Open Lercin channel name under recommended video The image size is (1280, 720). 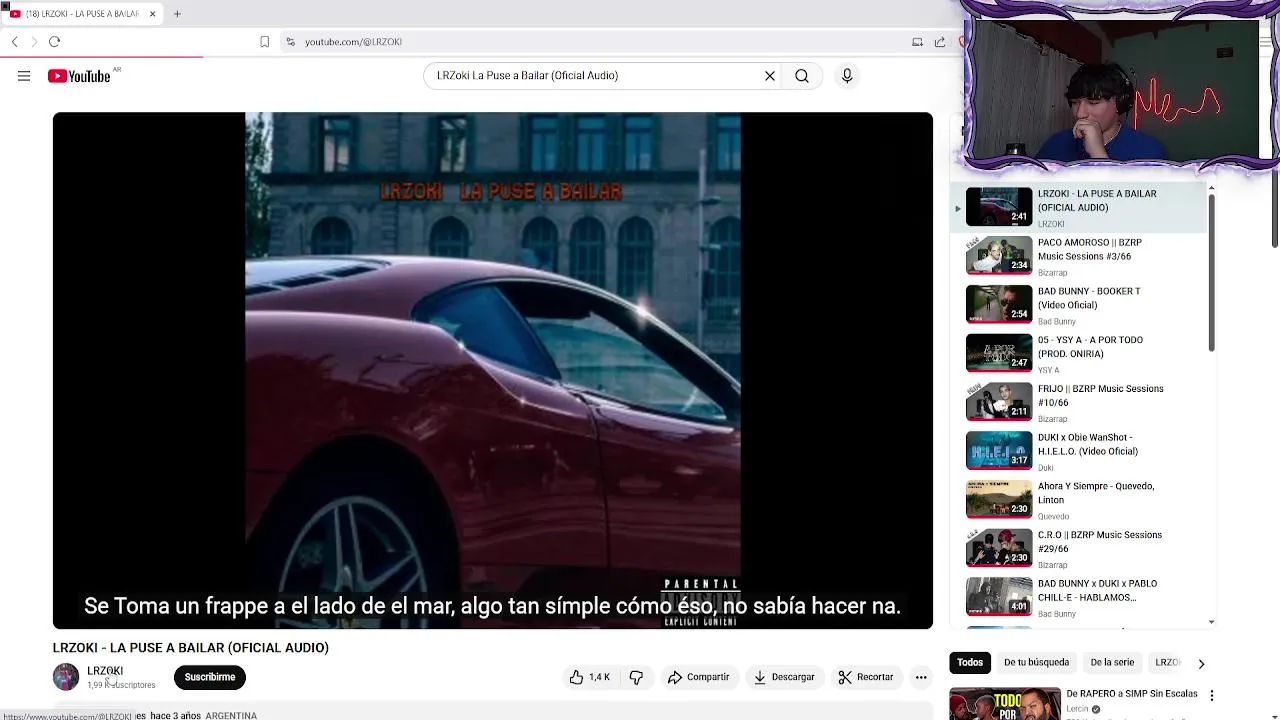pyautogui.click(x=1077, y=709)
